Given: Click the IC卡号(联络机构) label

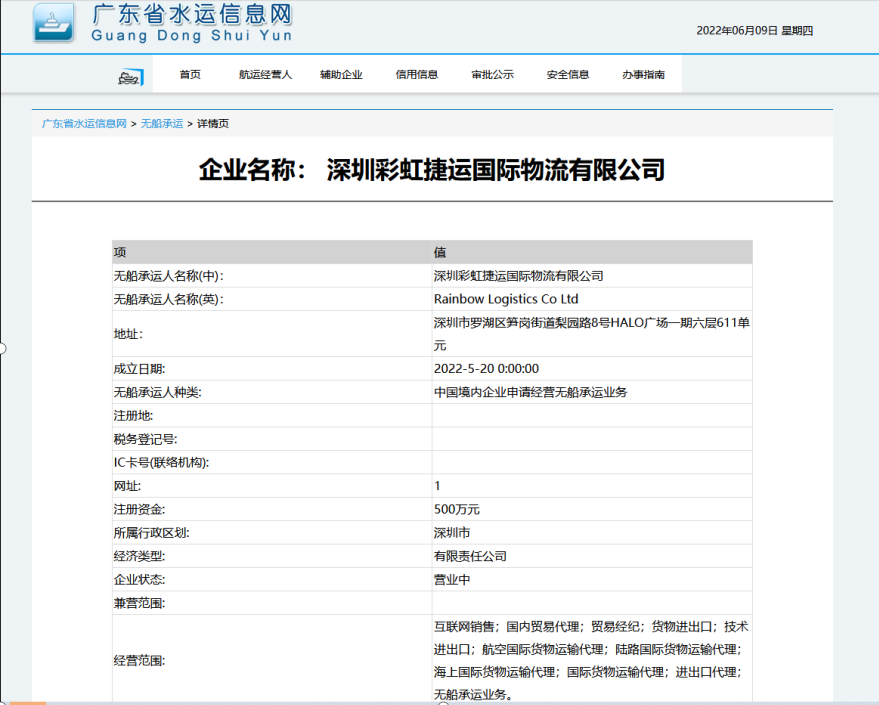Looking at the screenshot, I should point(161,462).
